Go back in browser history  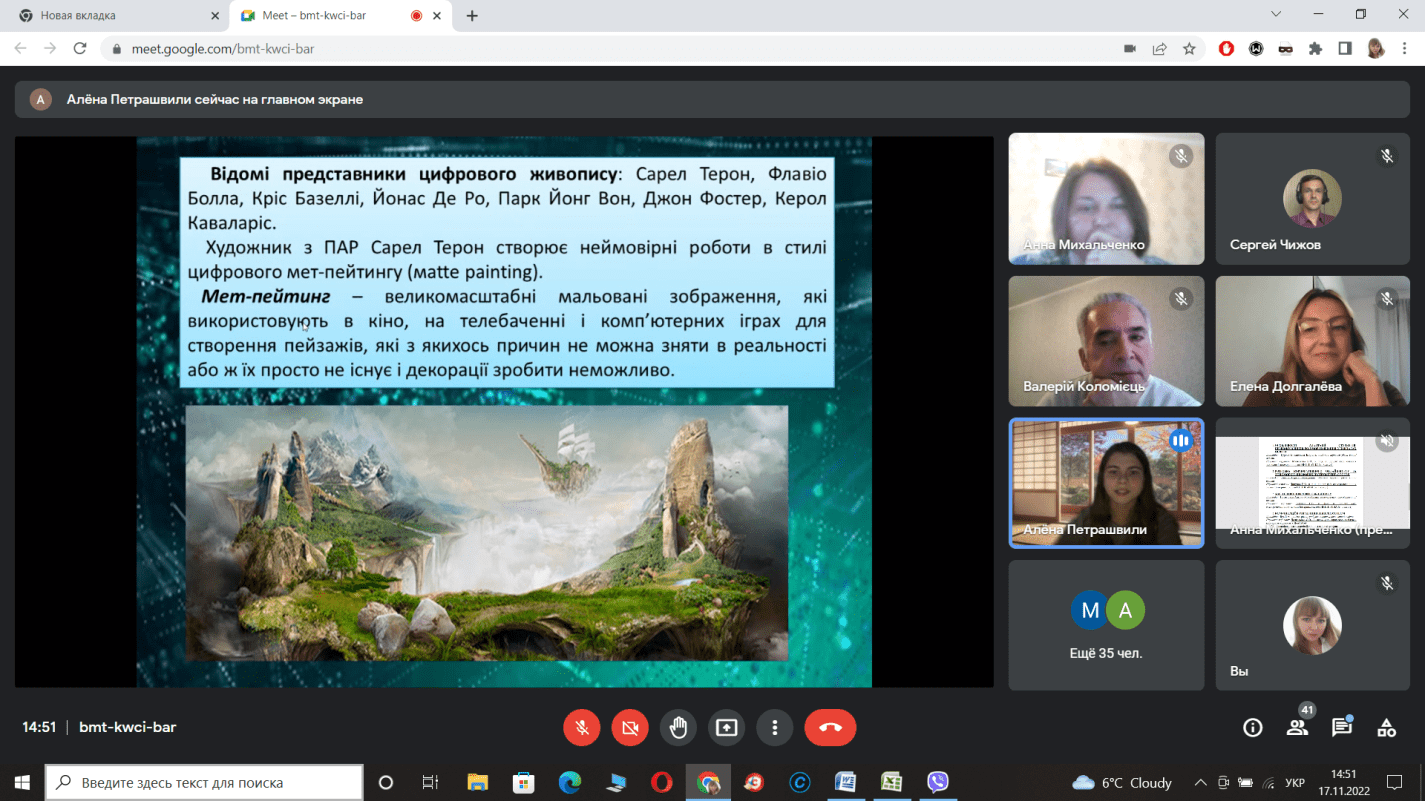point(21,48)
